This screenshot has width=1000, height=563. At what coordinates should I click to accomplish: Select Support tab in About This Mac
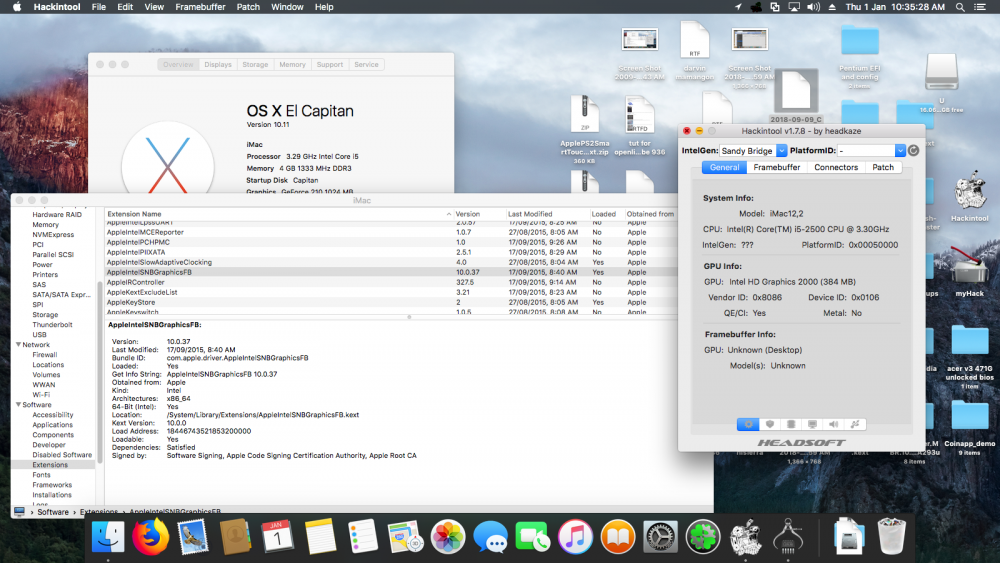click(x=330, y=64)
